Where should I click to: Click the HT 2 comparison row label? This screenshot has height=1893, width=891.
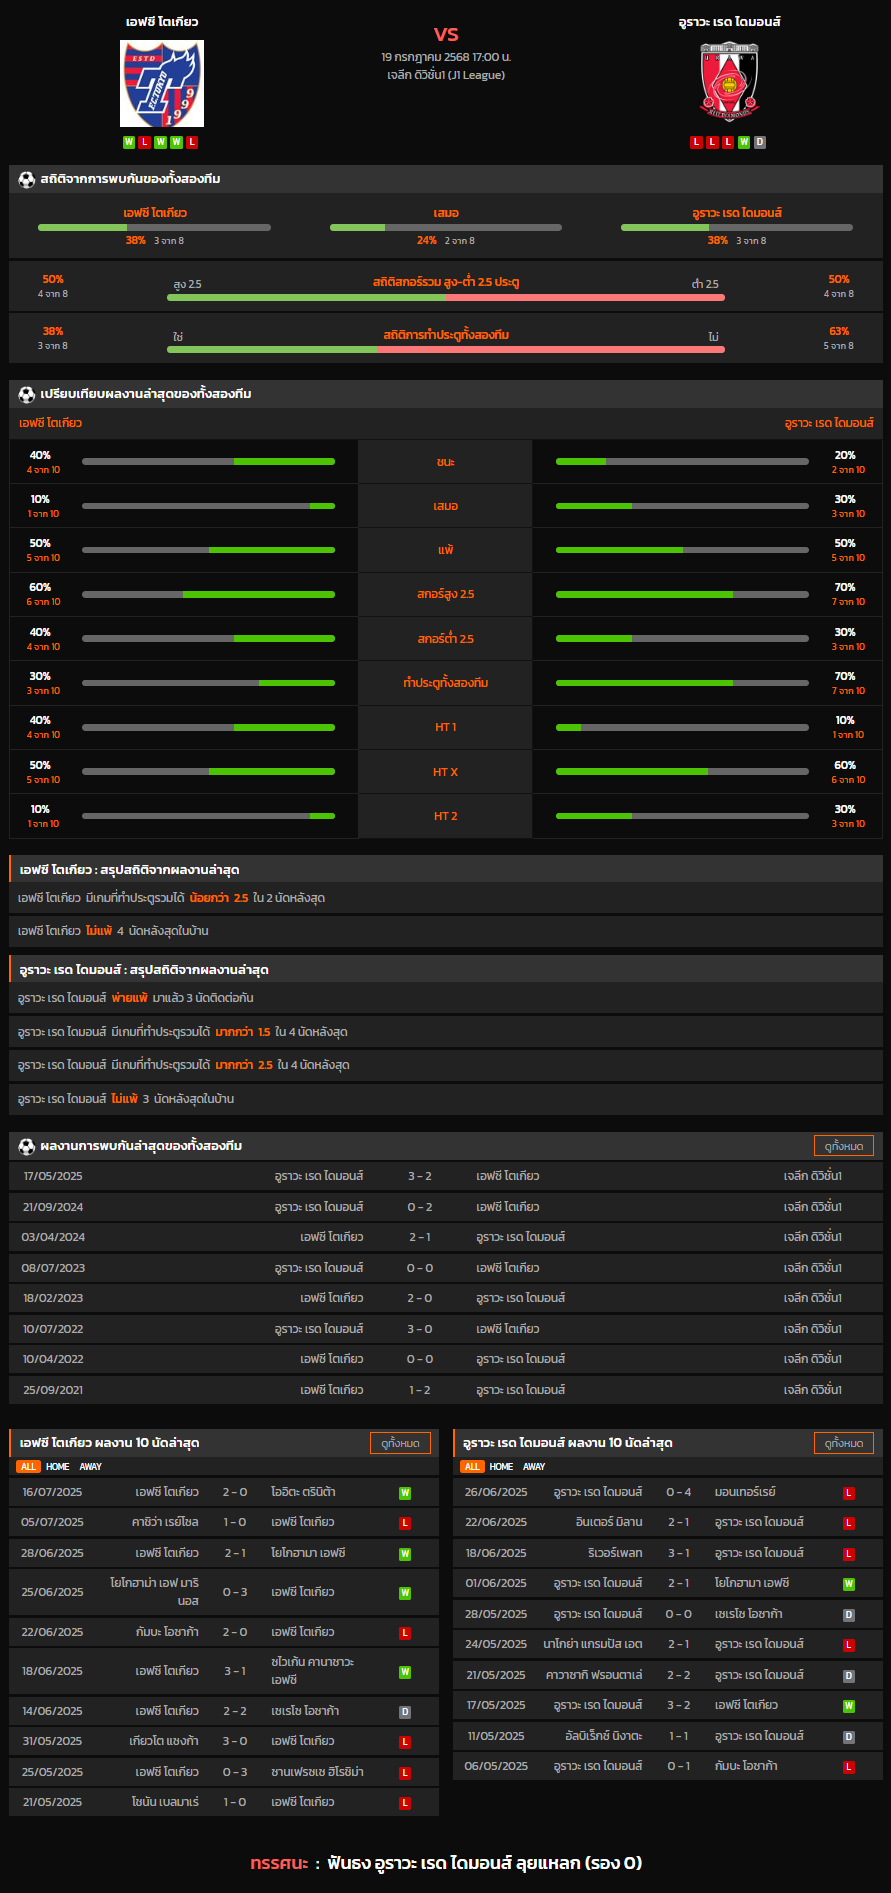click(x=446, y=816)
